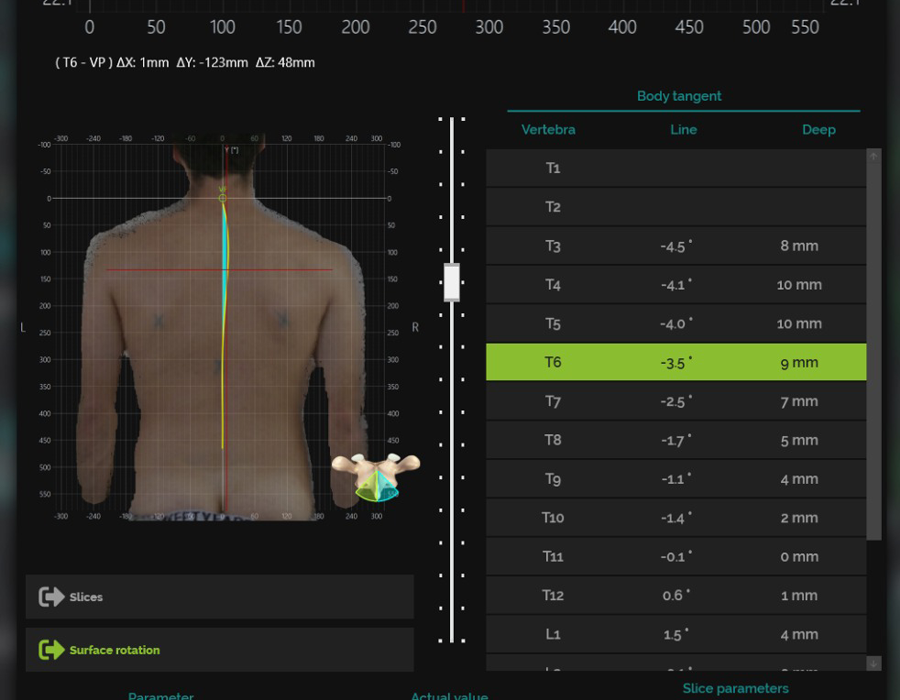The width and height of the screenshot is (900, 700).
Task: Select vertebra T3 row
Action: (675, 246)
